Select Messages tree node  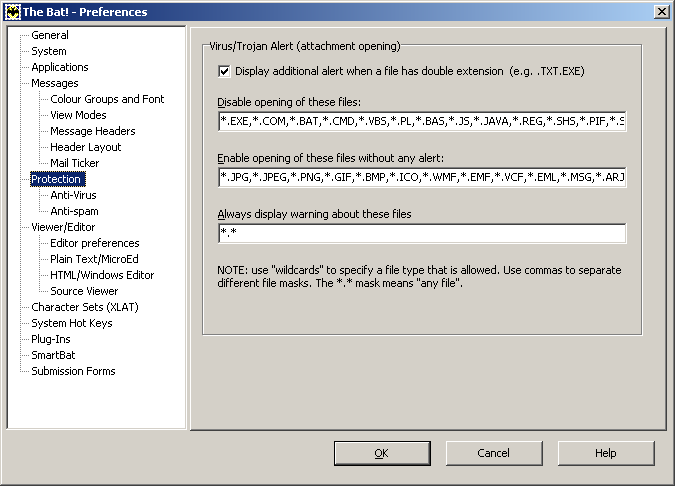click(55, 83)
